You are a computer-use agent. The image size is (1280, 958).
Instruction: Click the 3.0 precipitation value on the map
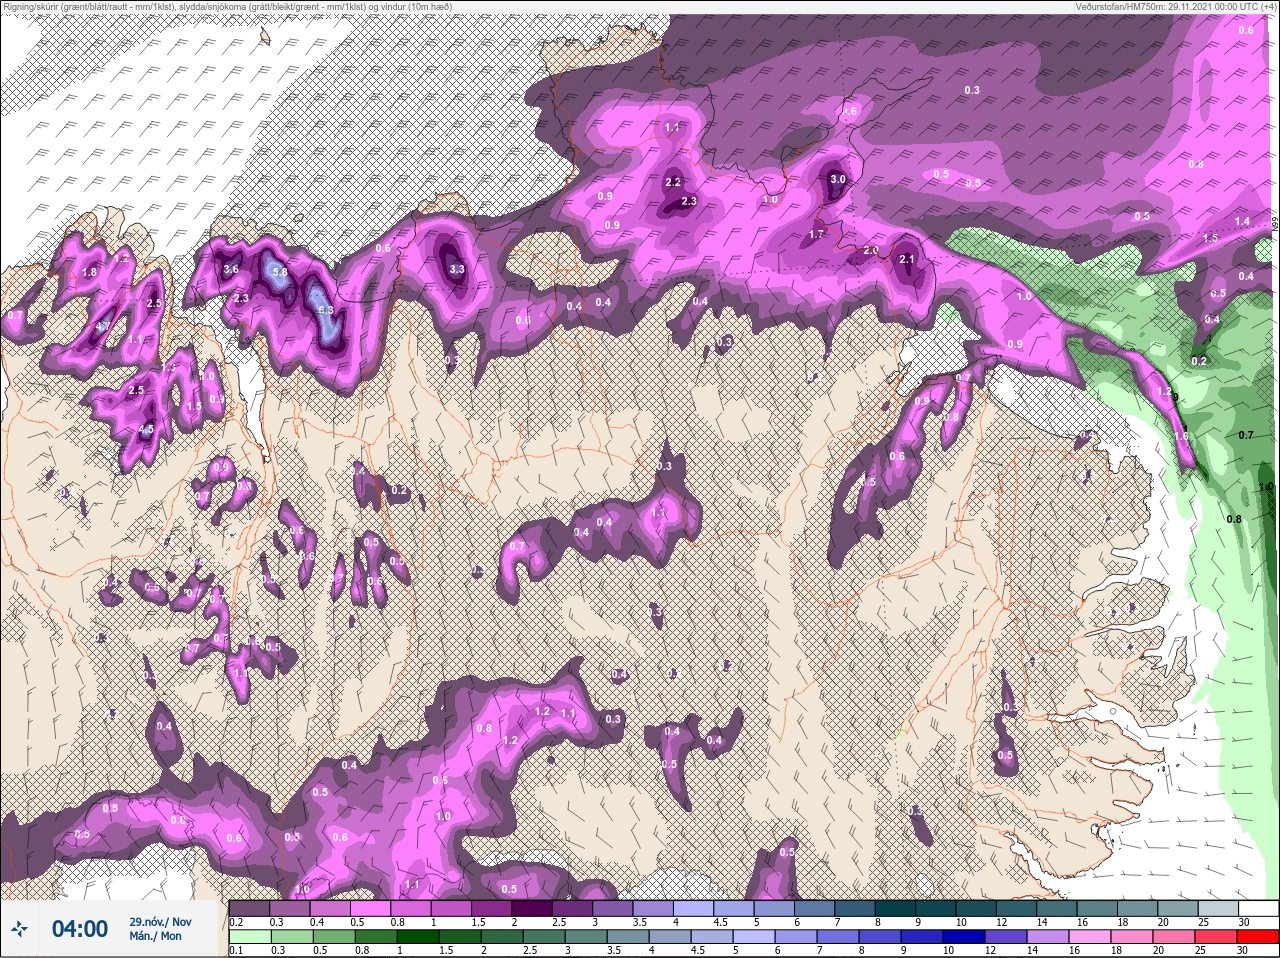tap(838, 179)
